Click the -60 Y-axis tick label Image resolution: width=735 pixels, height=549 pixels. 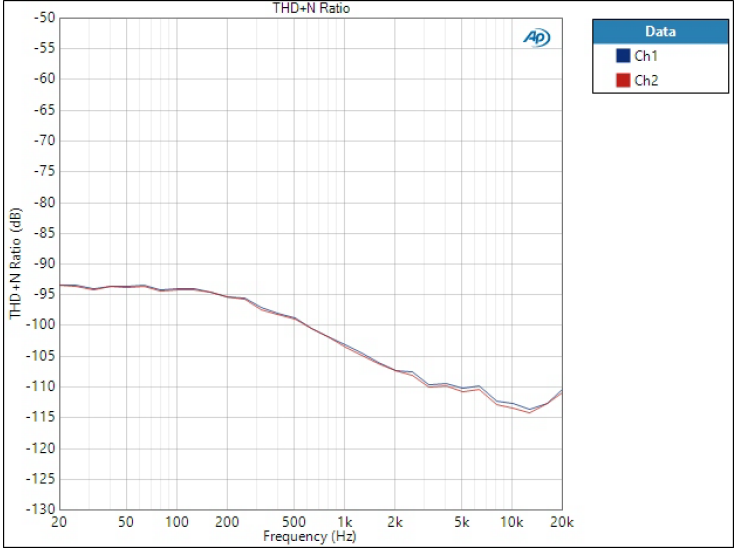pos(44,79)
